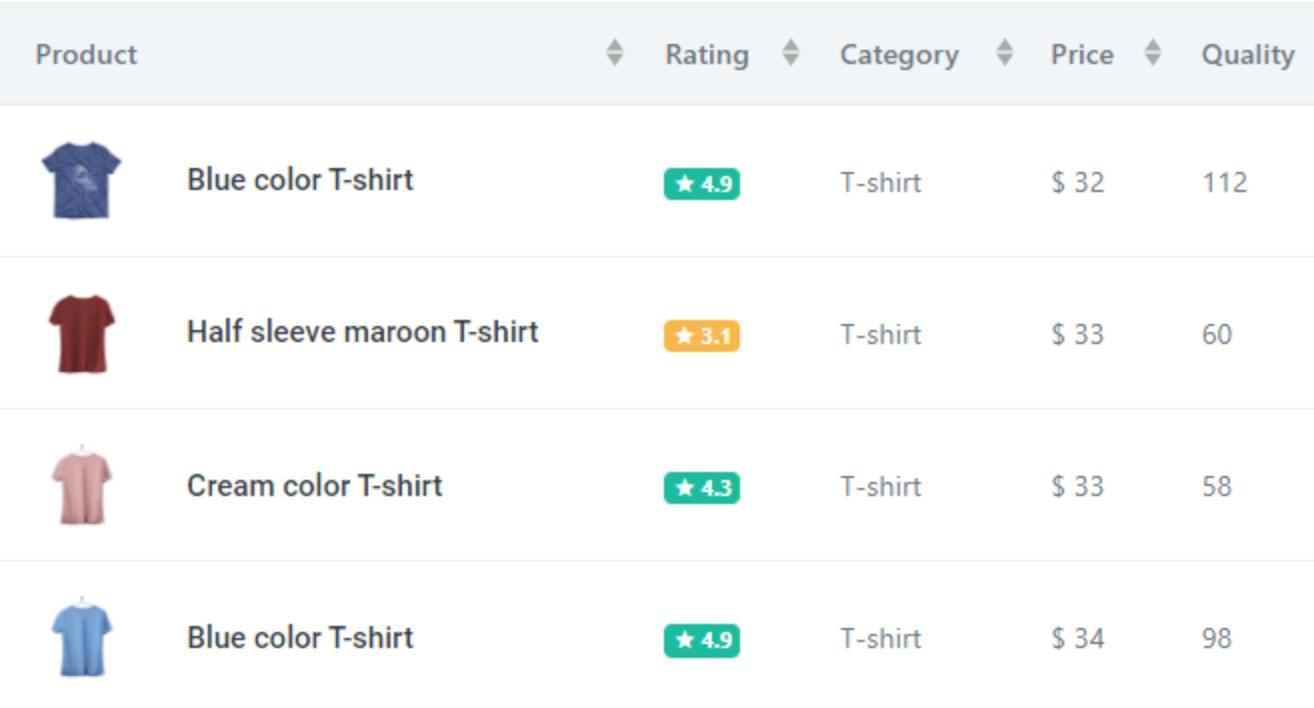Screen dimensions: 1314x708
Task: Click T-shirt category in maroon row
Action: pyautogui.click(x=880, y=334)
